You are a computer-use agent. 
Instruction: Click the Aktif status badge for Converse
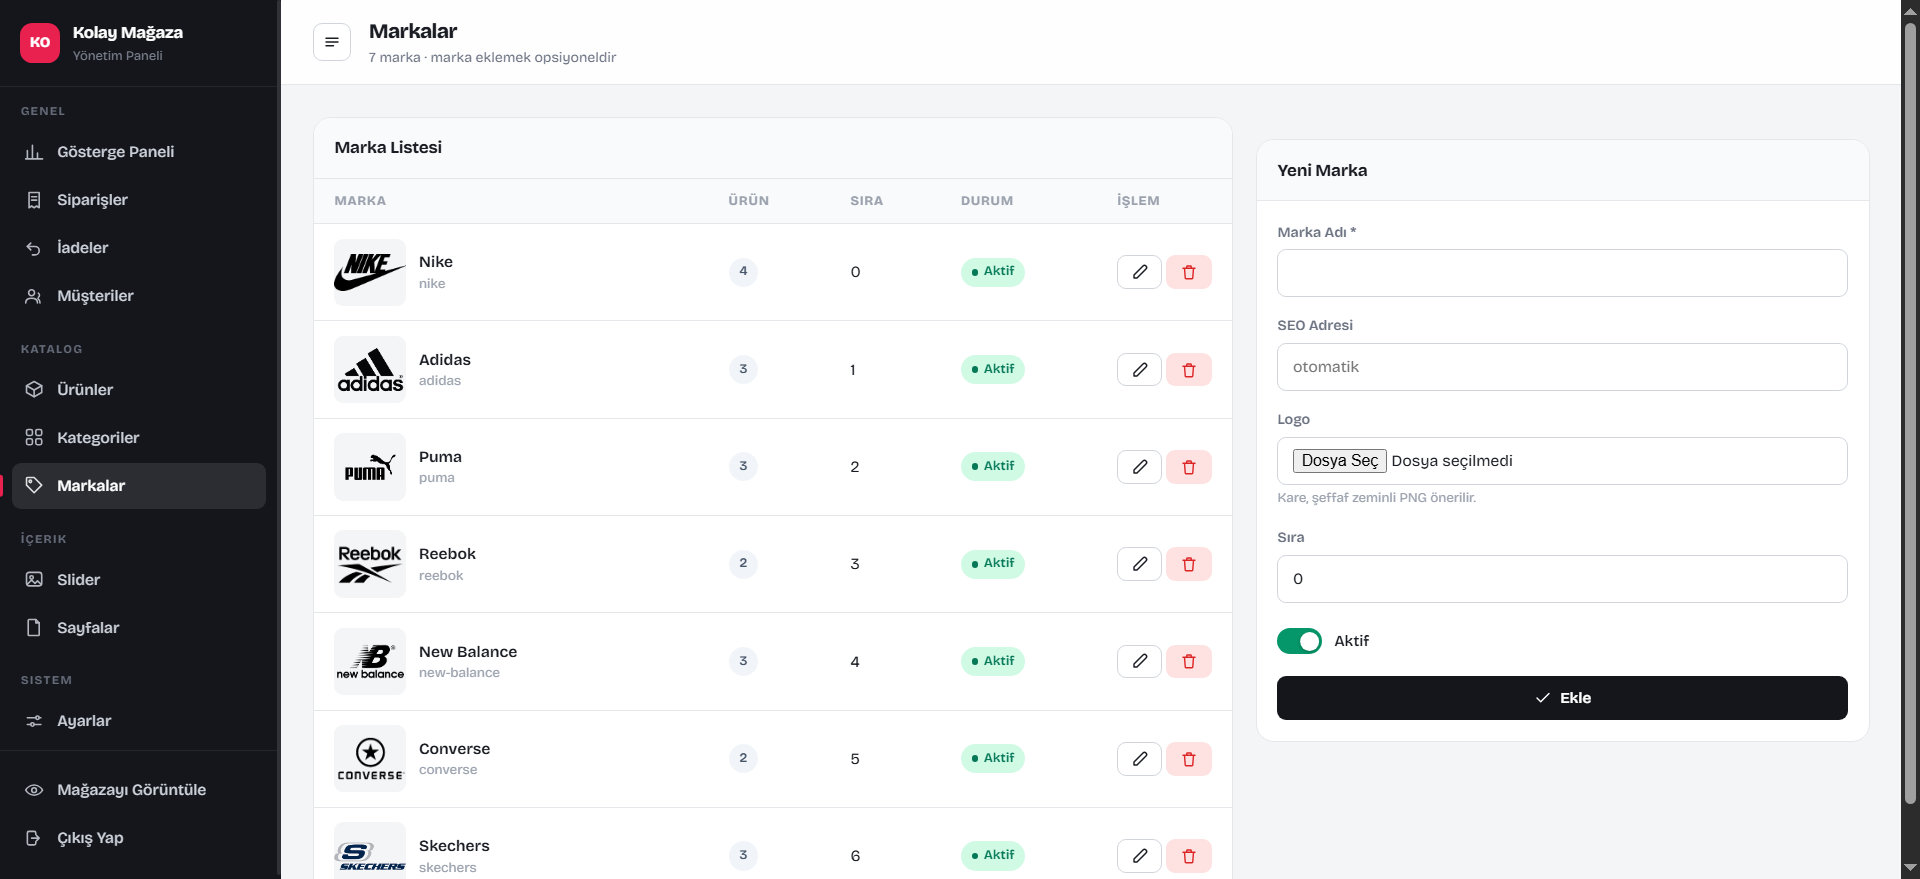click(993, 759)
